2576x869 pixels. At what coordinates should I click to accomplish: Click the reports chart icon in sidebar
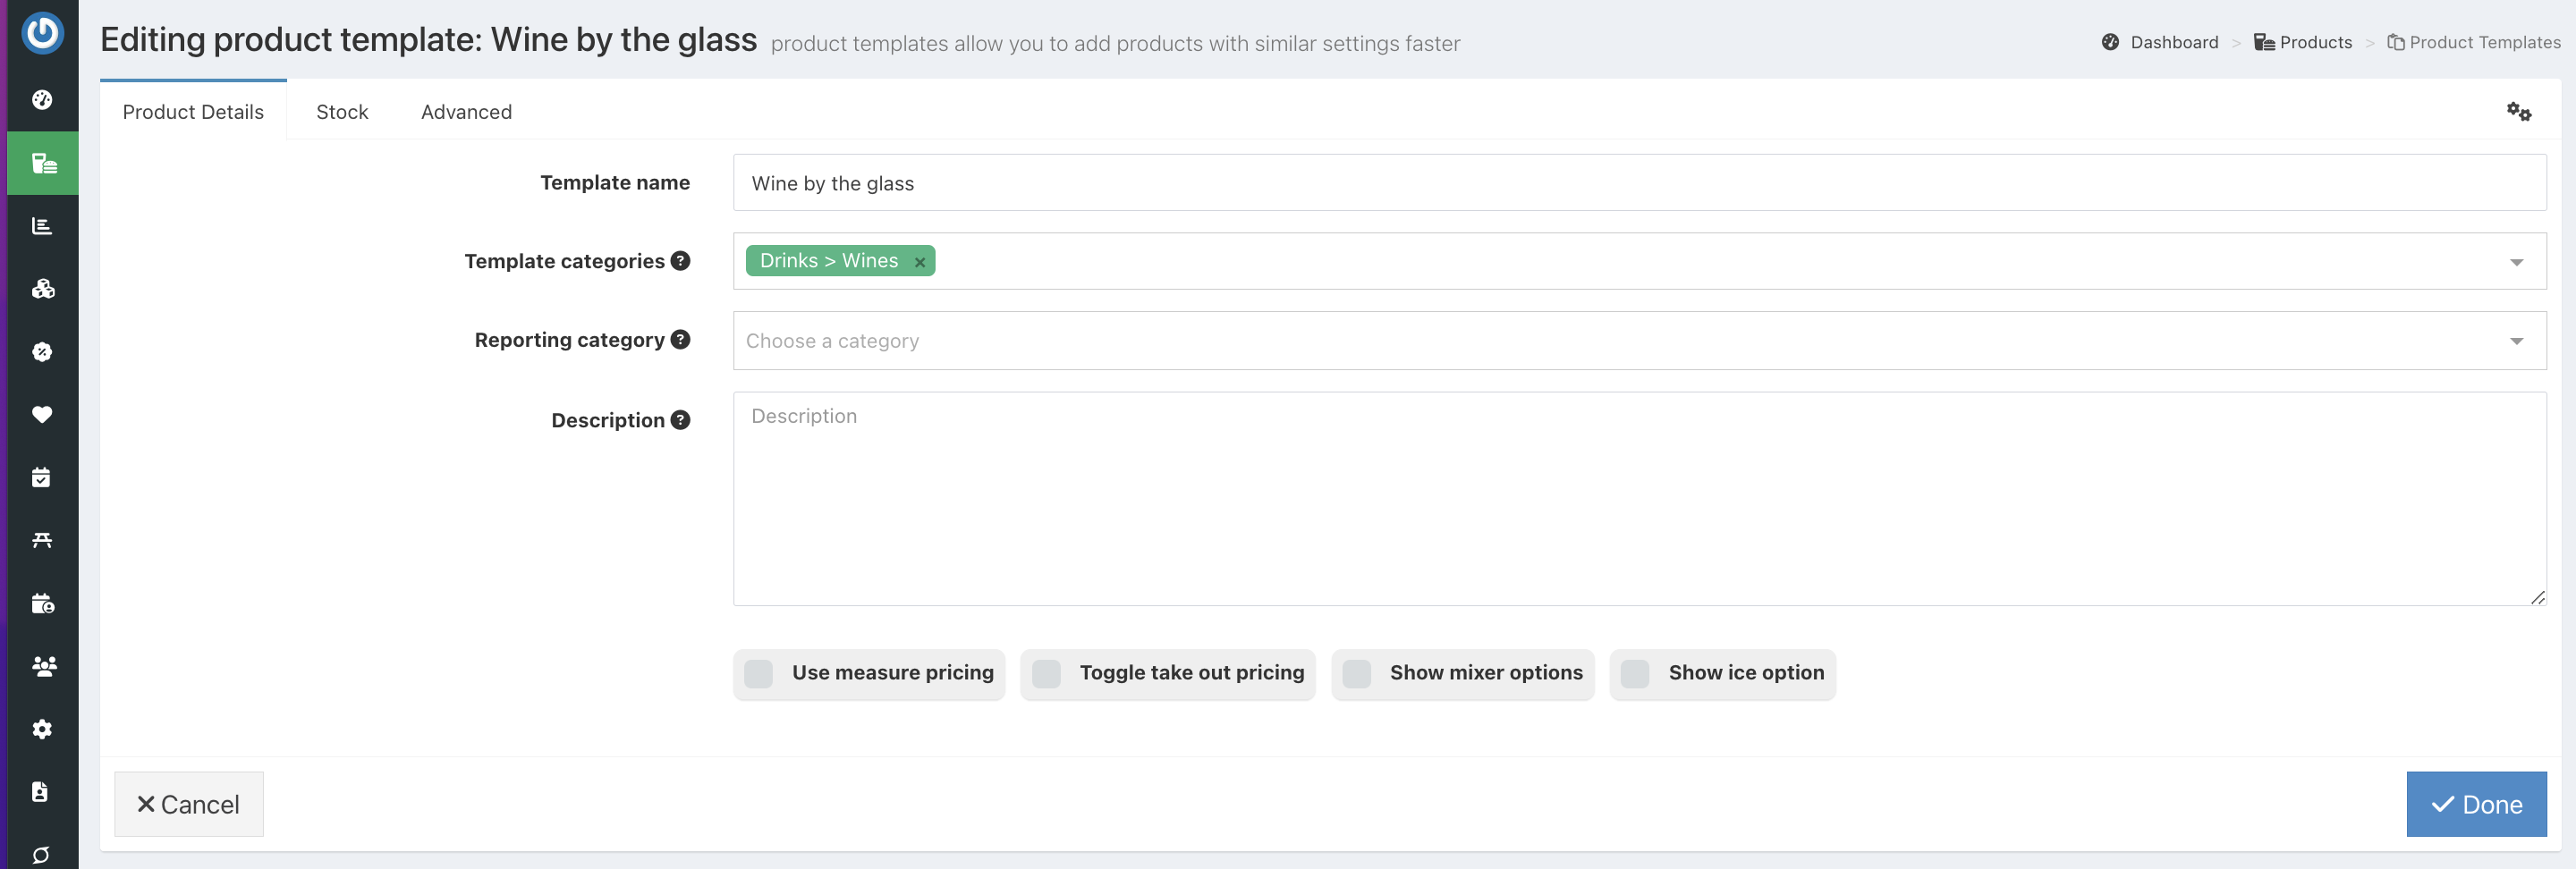point(42,226)
